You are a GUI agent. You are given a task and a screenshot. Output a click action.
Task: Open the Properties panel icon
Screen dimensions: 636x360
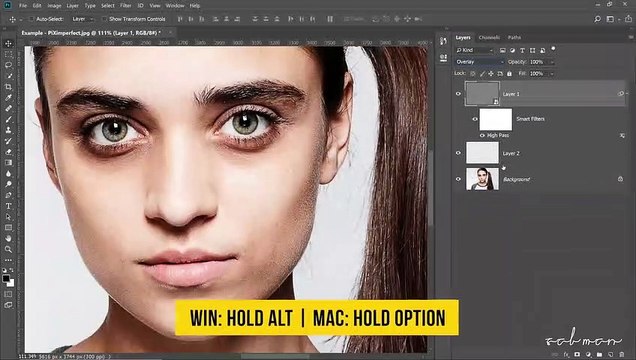[443, 58]
